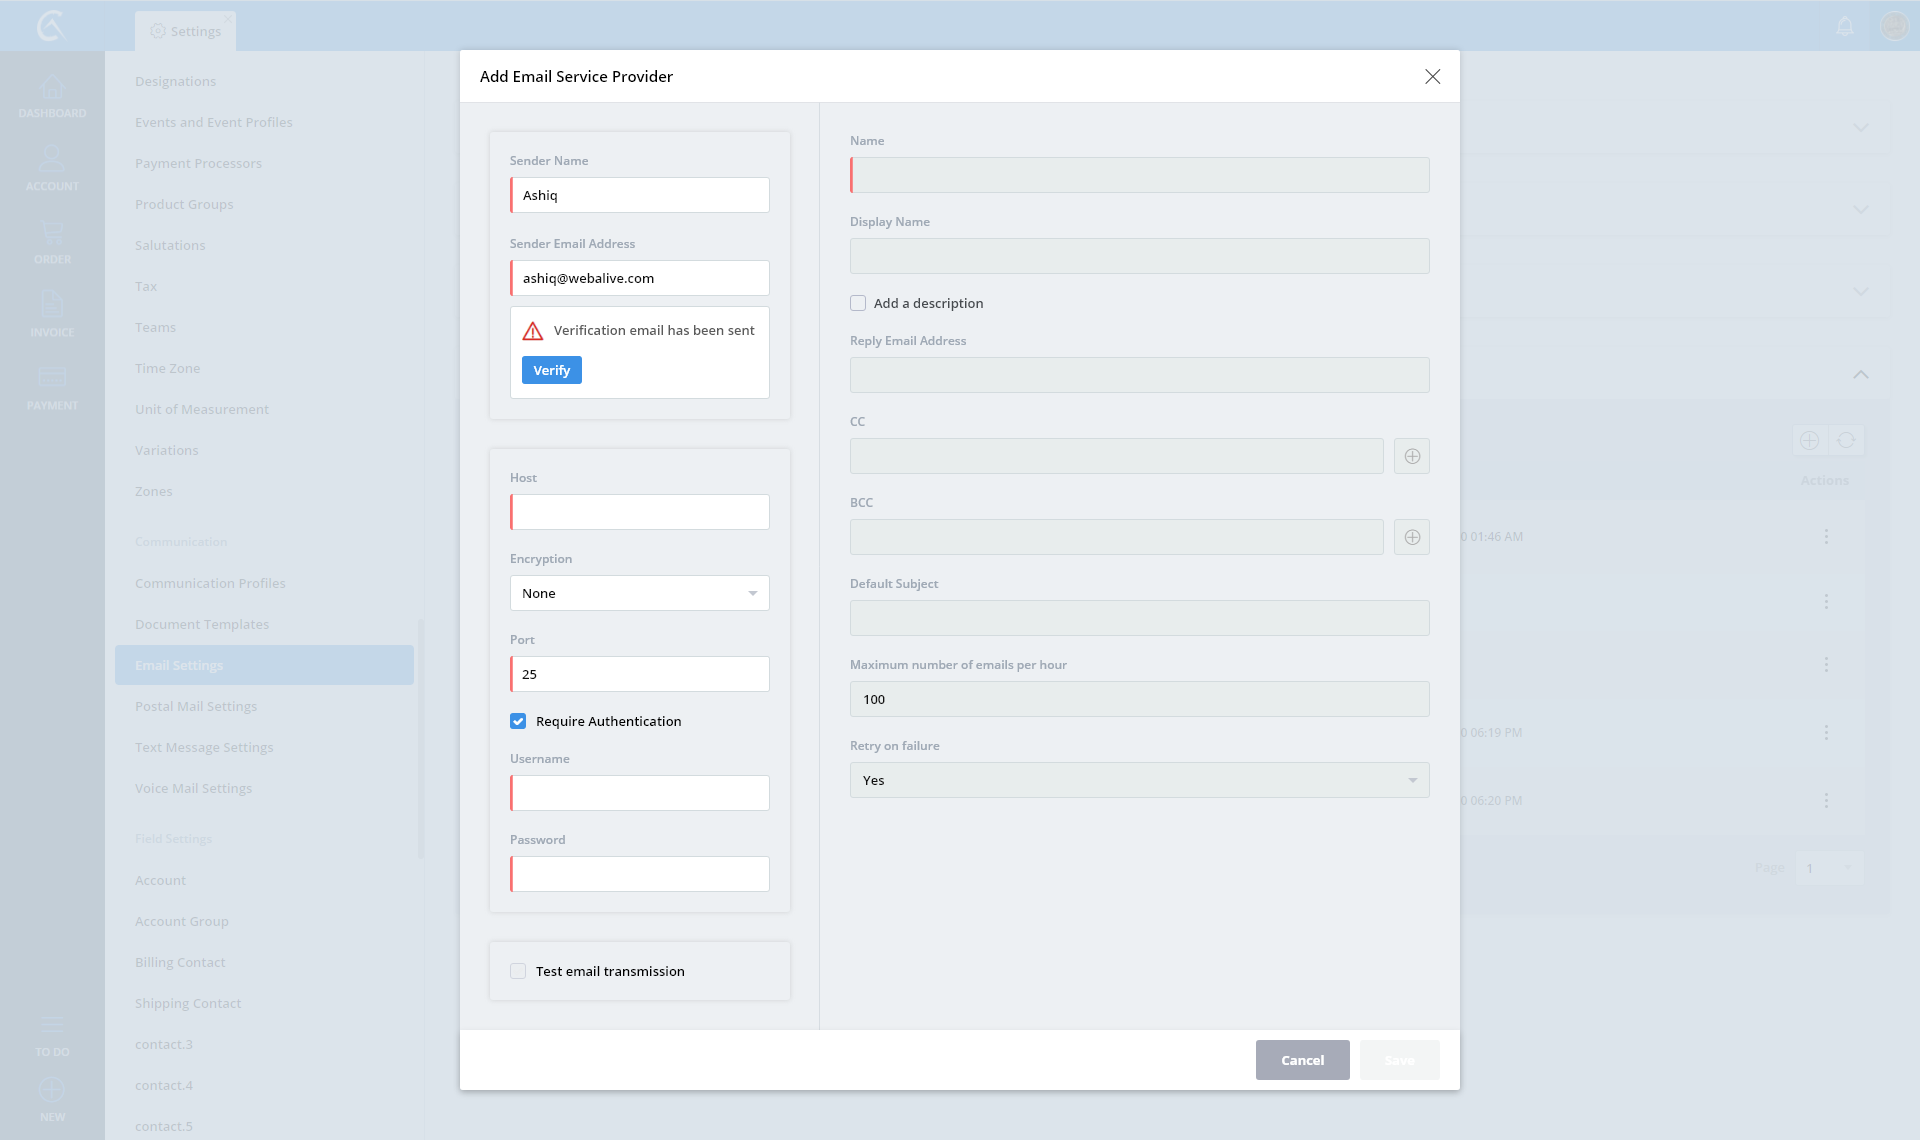Uncheck Require Authentication checkbox

[x=518, y=721]
